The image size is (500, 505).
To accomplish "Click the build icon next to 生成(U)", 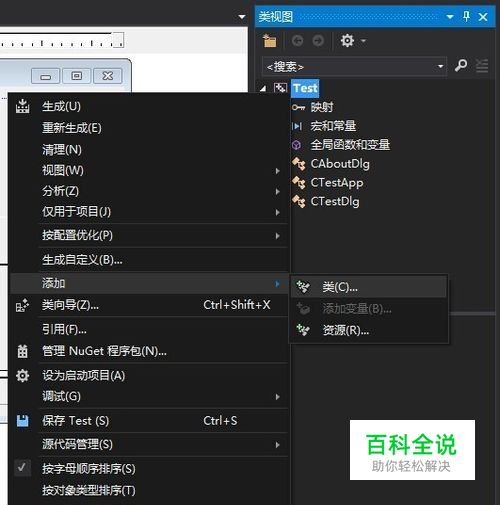I will pyautogui.click(x=22, y=106).
